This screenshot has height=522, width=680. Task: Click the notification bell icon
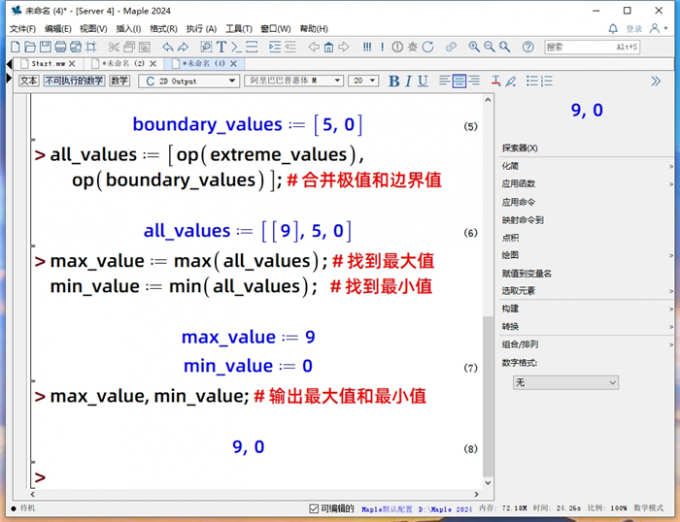pyautogui.click(x=613, y=29)
